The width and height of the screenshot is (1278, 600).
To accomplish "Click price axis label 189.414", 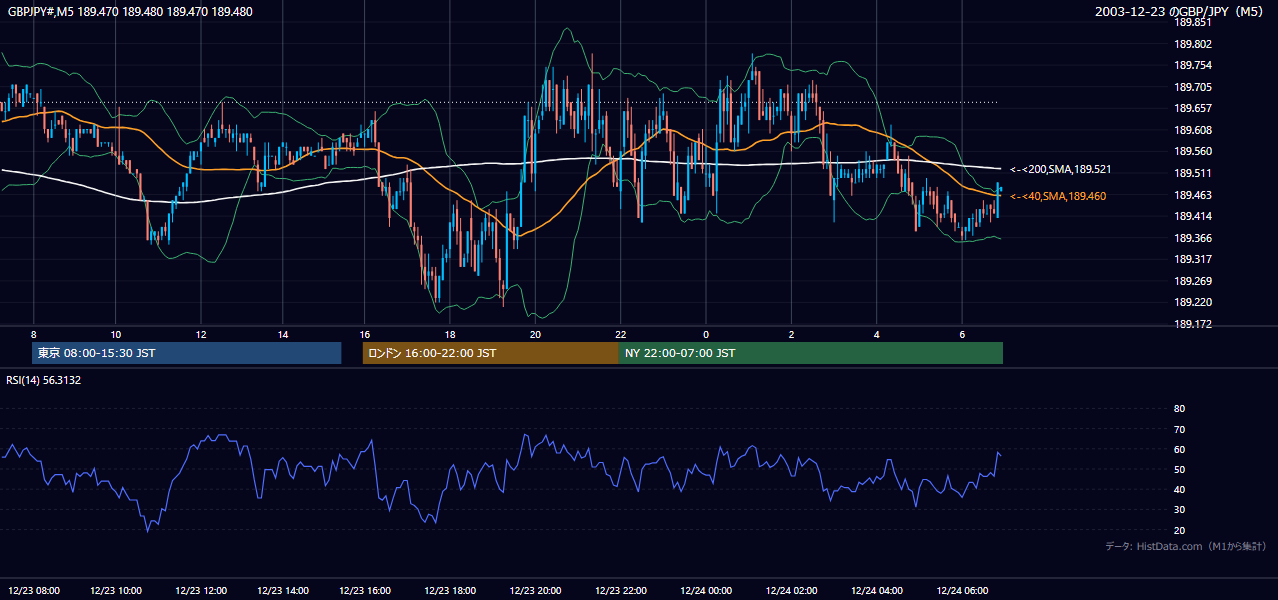I will pyautogui.click(x=1193, y=216).
